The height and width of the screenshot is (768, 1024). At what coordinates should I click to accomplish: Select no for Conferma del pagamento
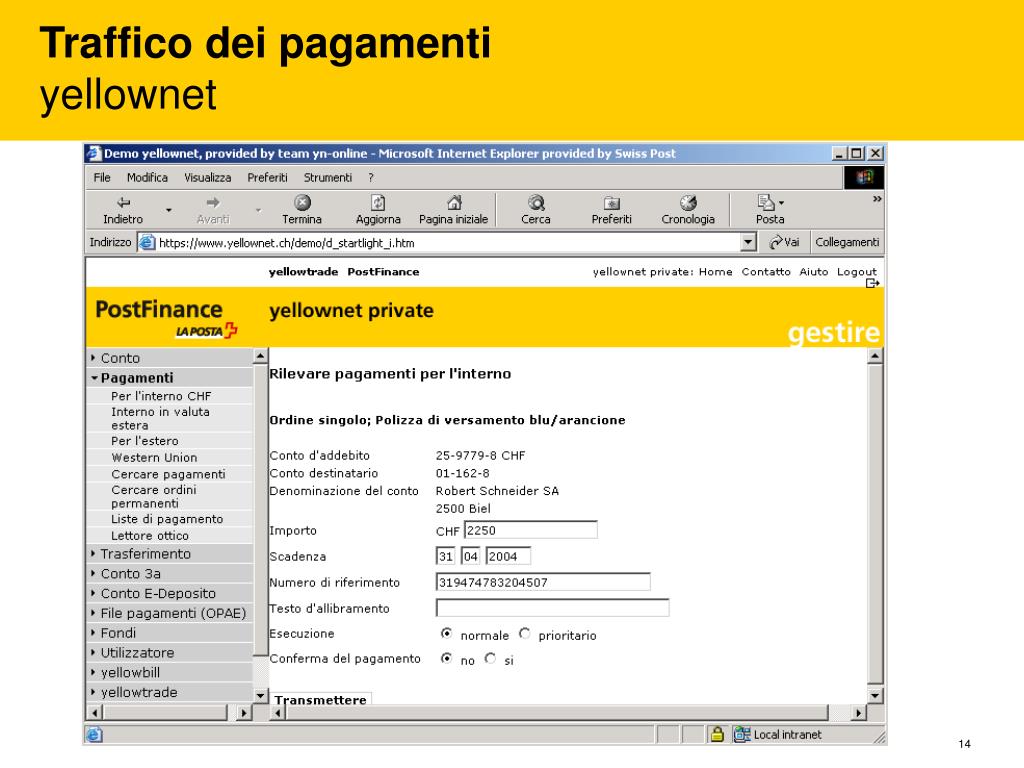[447, 658]
